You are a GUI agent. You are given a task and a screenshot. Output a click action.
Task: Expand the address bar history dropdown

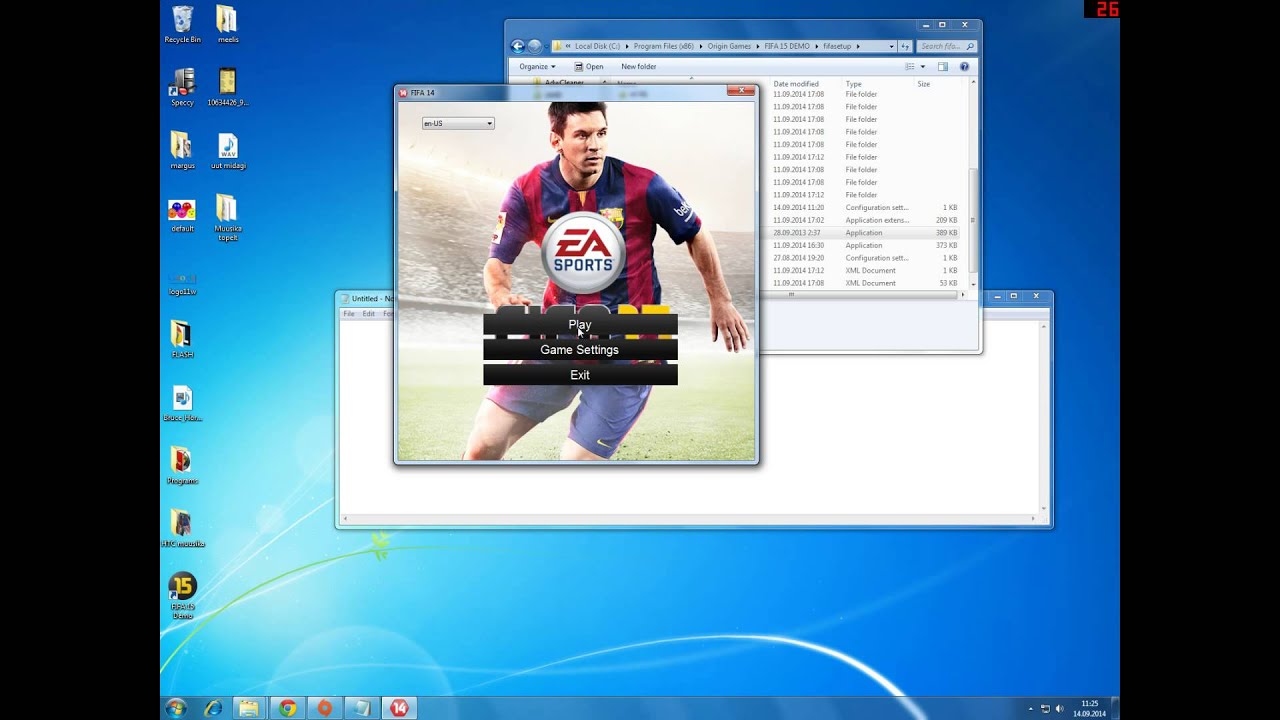pyautogui.click(x=891, y=46)
